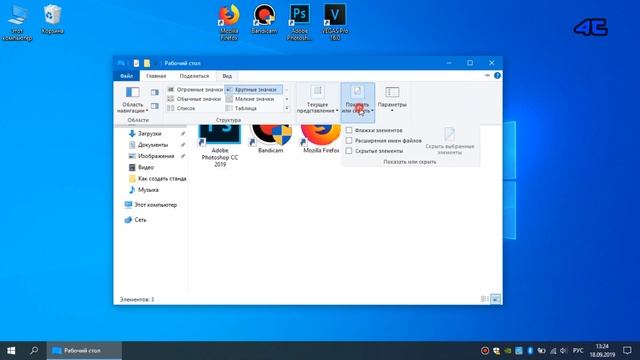Open the network tray icon
640x360 pixels.
point(553,351)
